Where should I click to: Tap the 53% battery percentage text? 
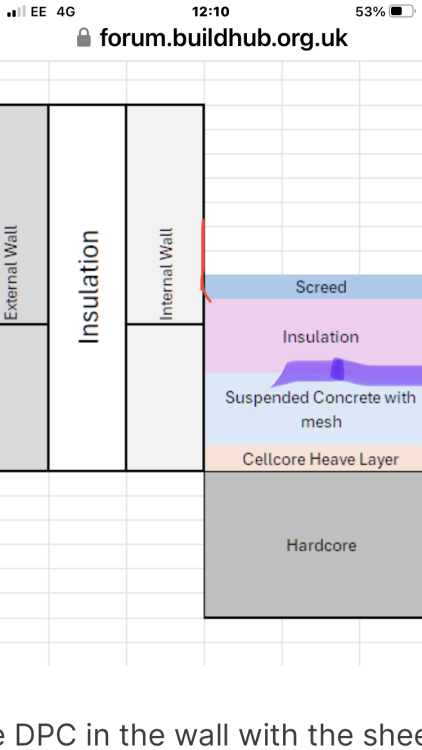click(370, 11)
